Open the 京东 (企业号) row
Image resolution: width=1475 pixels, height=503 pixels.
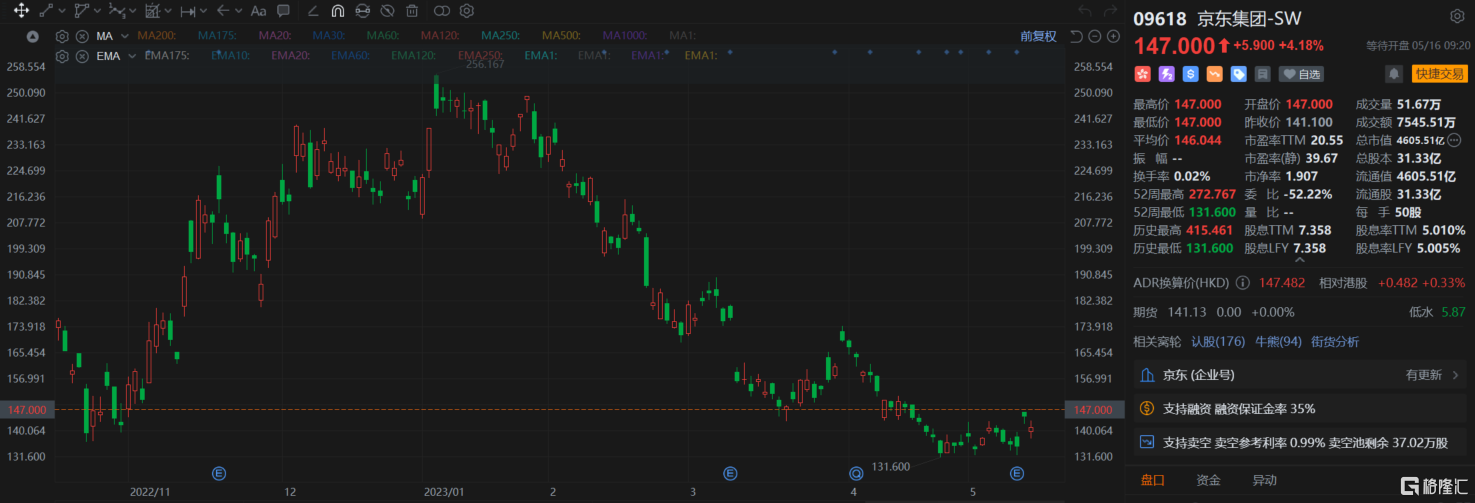[1299, 375]
